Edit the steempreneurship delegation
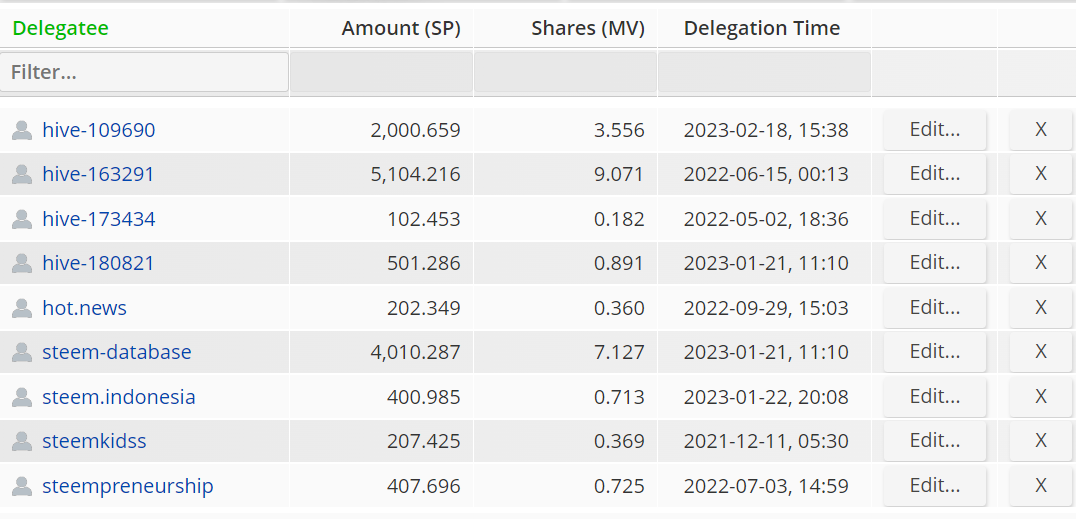The width and height of the screenshot is (1076, 519). tap(935, 486)
